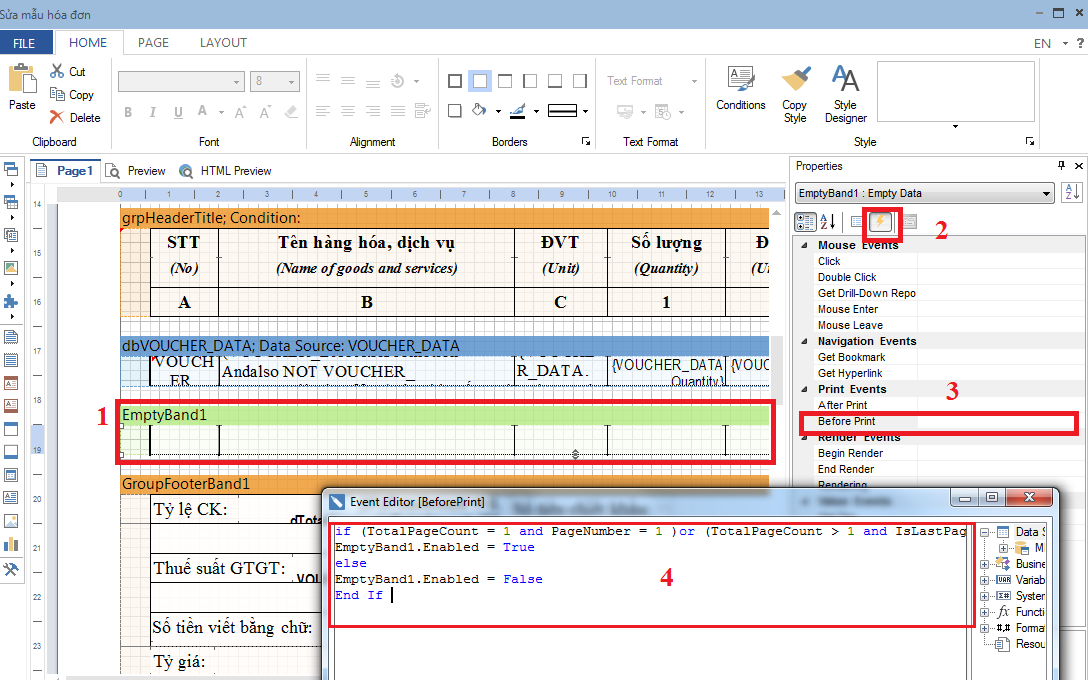The image size is (1088, 680).
Task: Click the Conditions button
Action: click(740, 88)
